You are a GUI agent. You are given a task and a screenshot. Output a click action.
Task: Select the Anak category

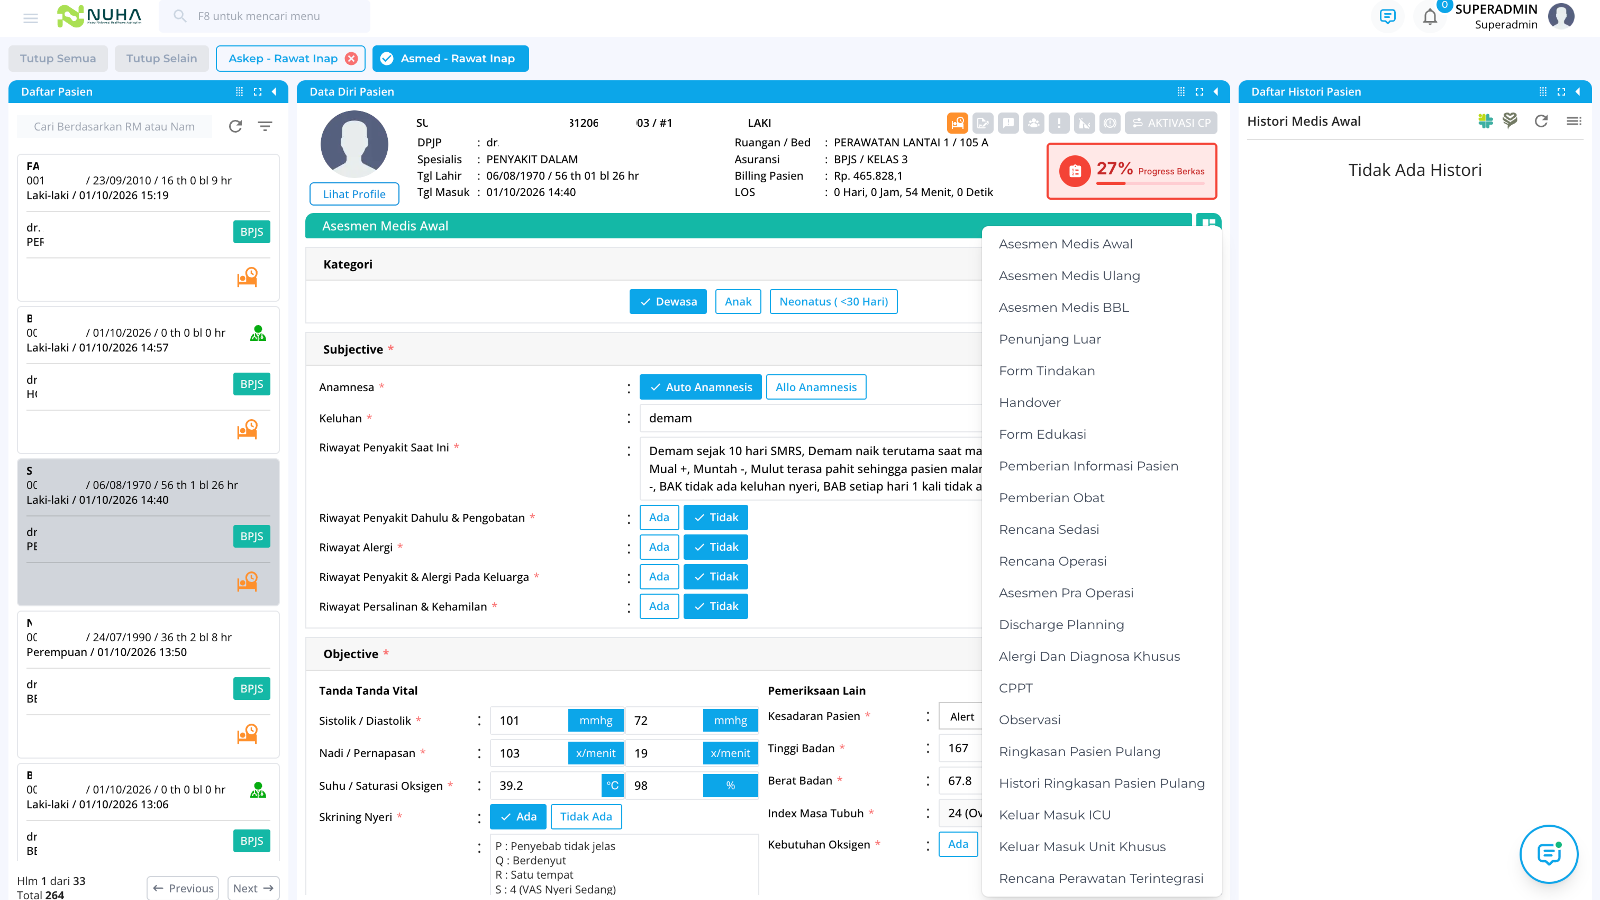pos(738,302)
